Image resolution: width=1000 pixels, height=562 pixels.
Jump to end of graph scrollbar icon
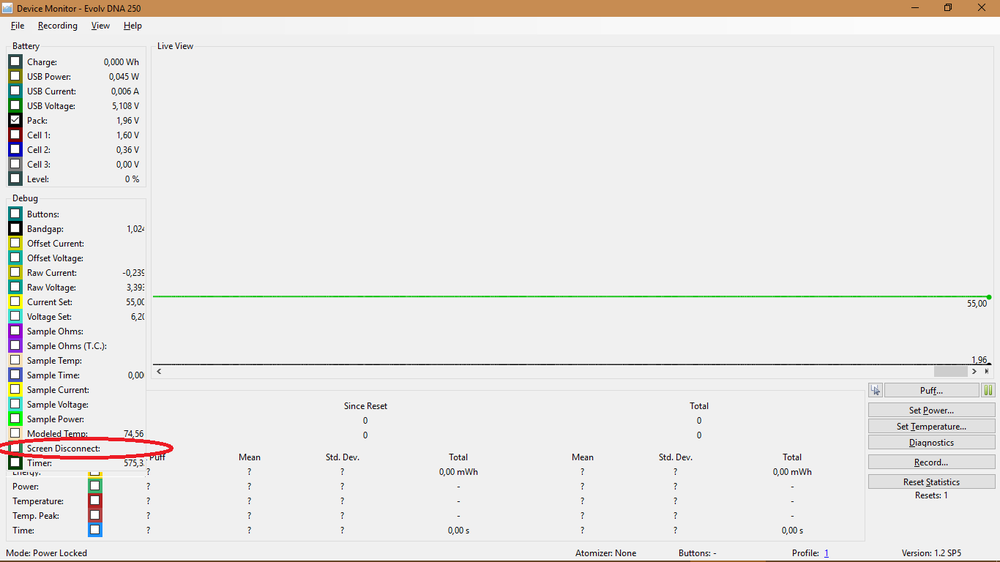987,371
